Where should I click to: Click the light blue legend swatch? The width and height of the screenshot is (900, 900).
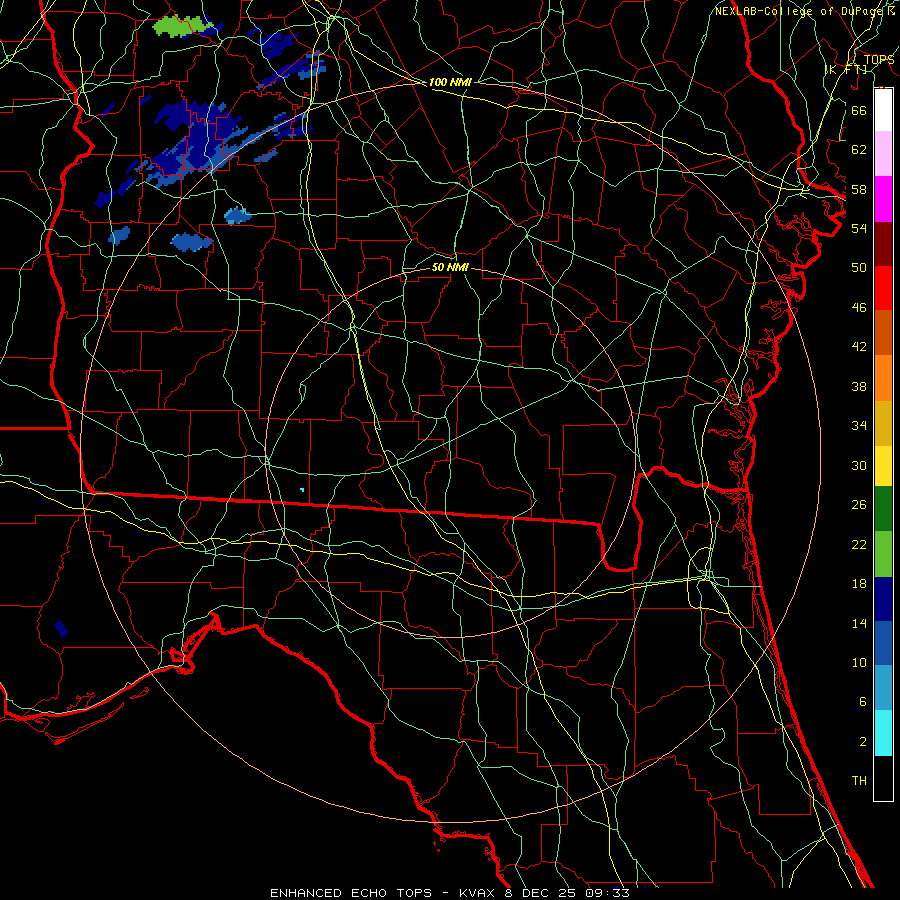coord(883,688)
